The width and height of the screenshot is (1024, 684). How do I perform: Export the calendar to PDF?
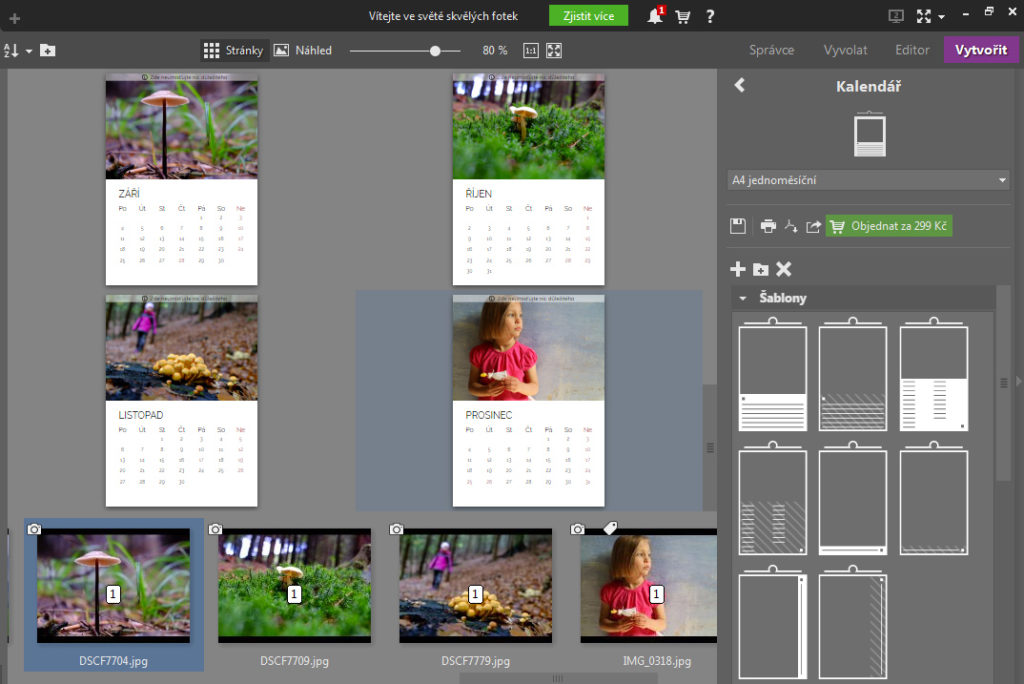(790, 226)
